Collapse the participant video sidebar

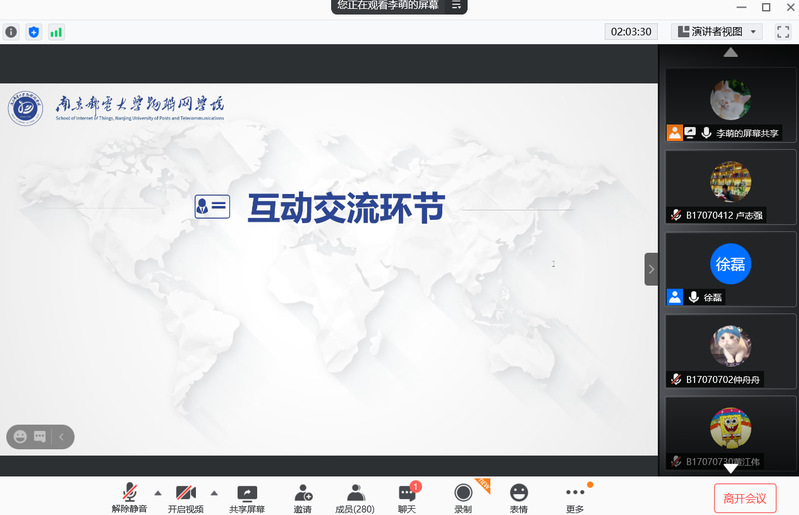(x=651, y=269)
